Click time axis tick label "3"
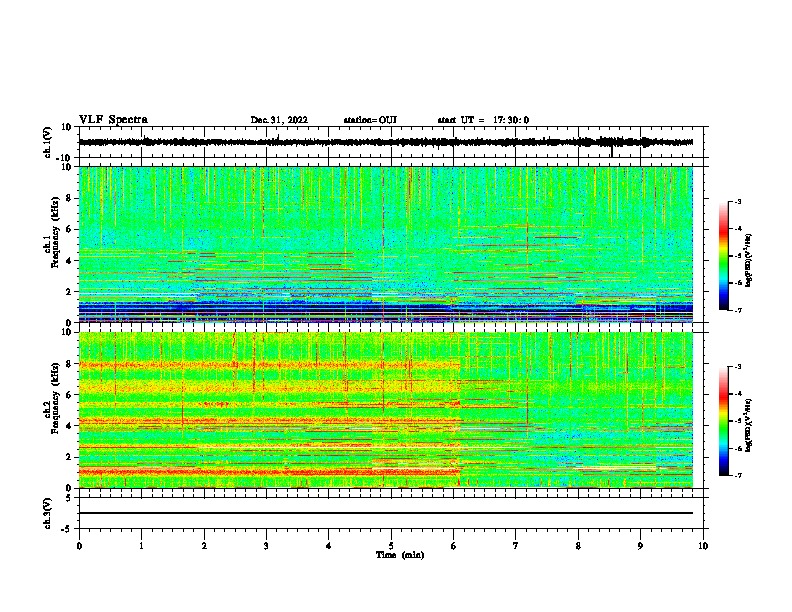Viewport: 792px width, 612px height. 267,546
